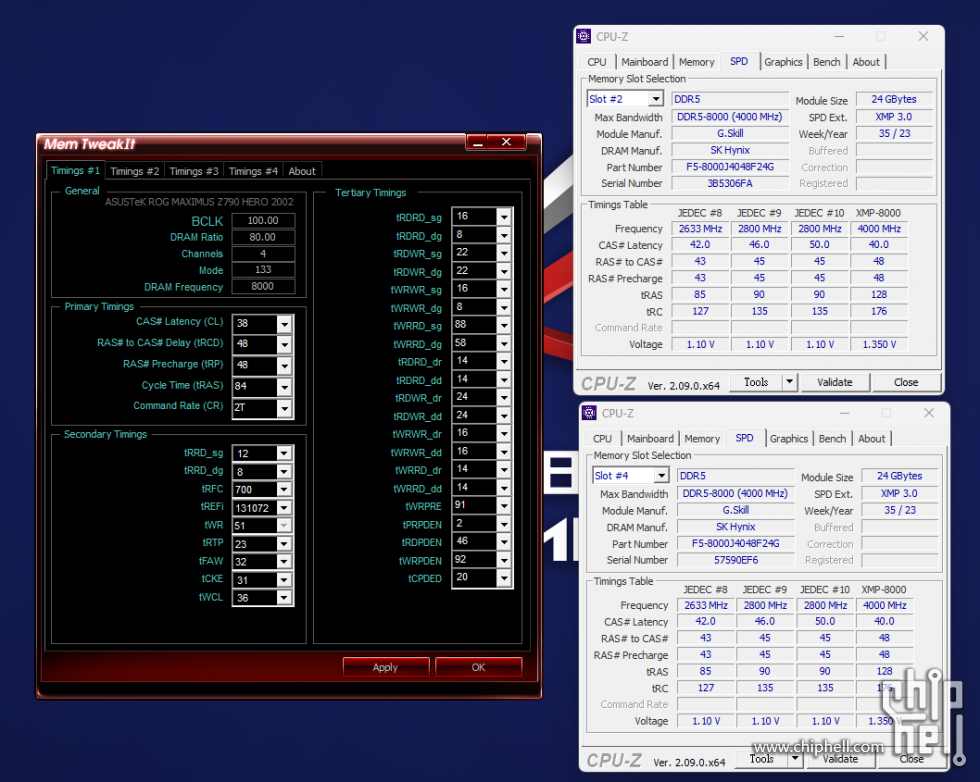Expand the tRTP dropdown
The image size is (980, 782).
[x=284, y=544]
